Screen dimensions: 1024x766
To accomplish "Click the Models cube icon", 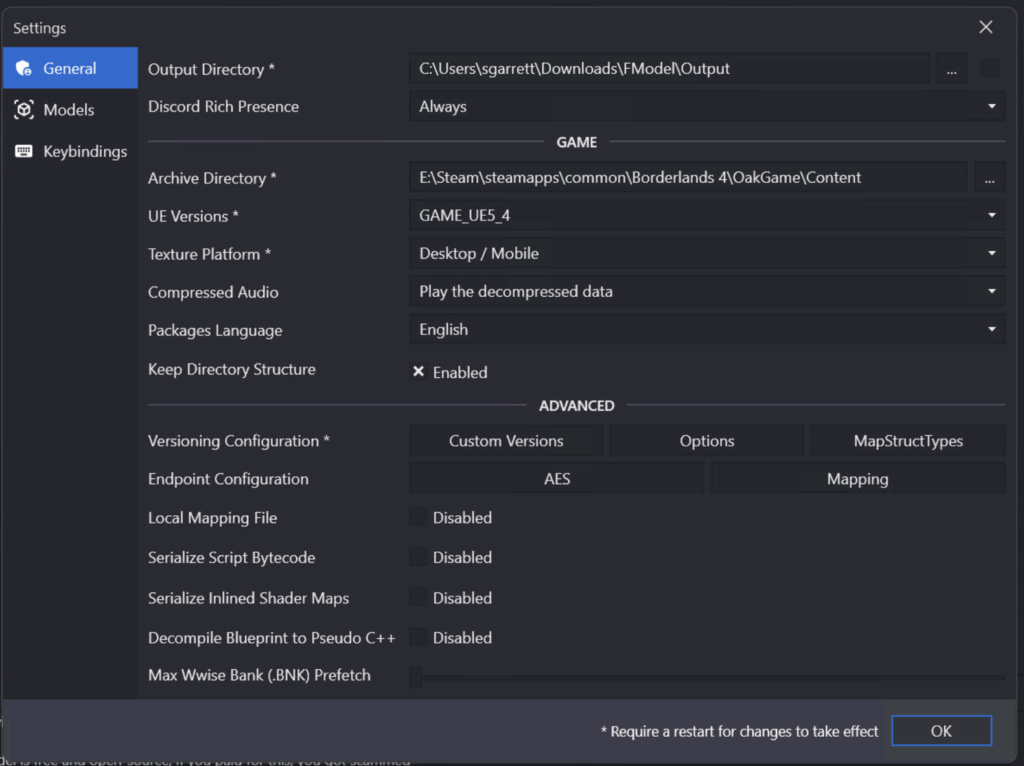I will pos(24,110).
